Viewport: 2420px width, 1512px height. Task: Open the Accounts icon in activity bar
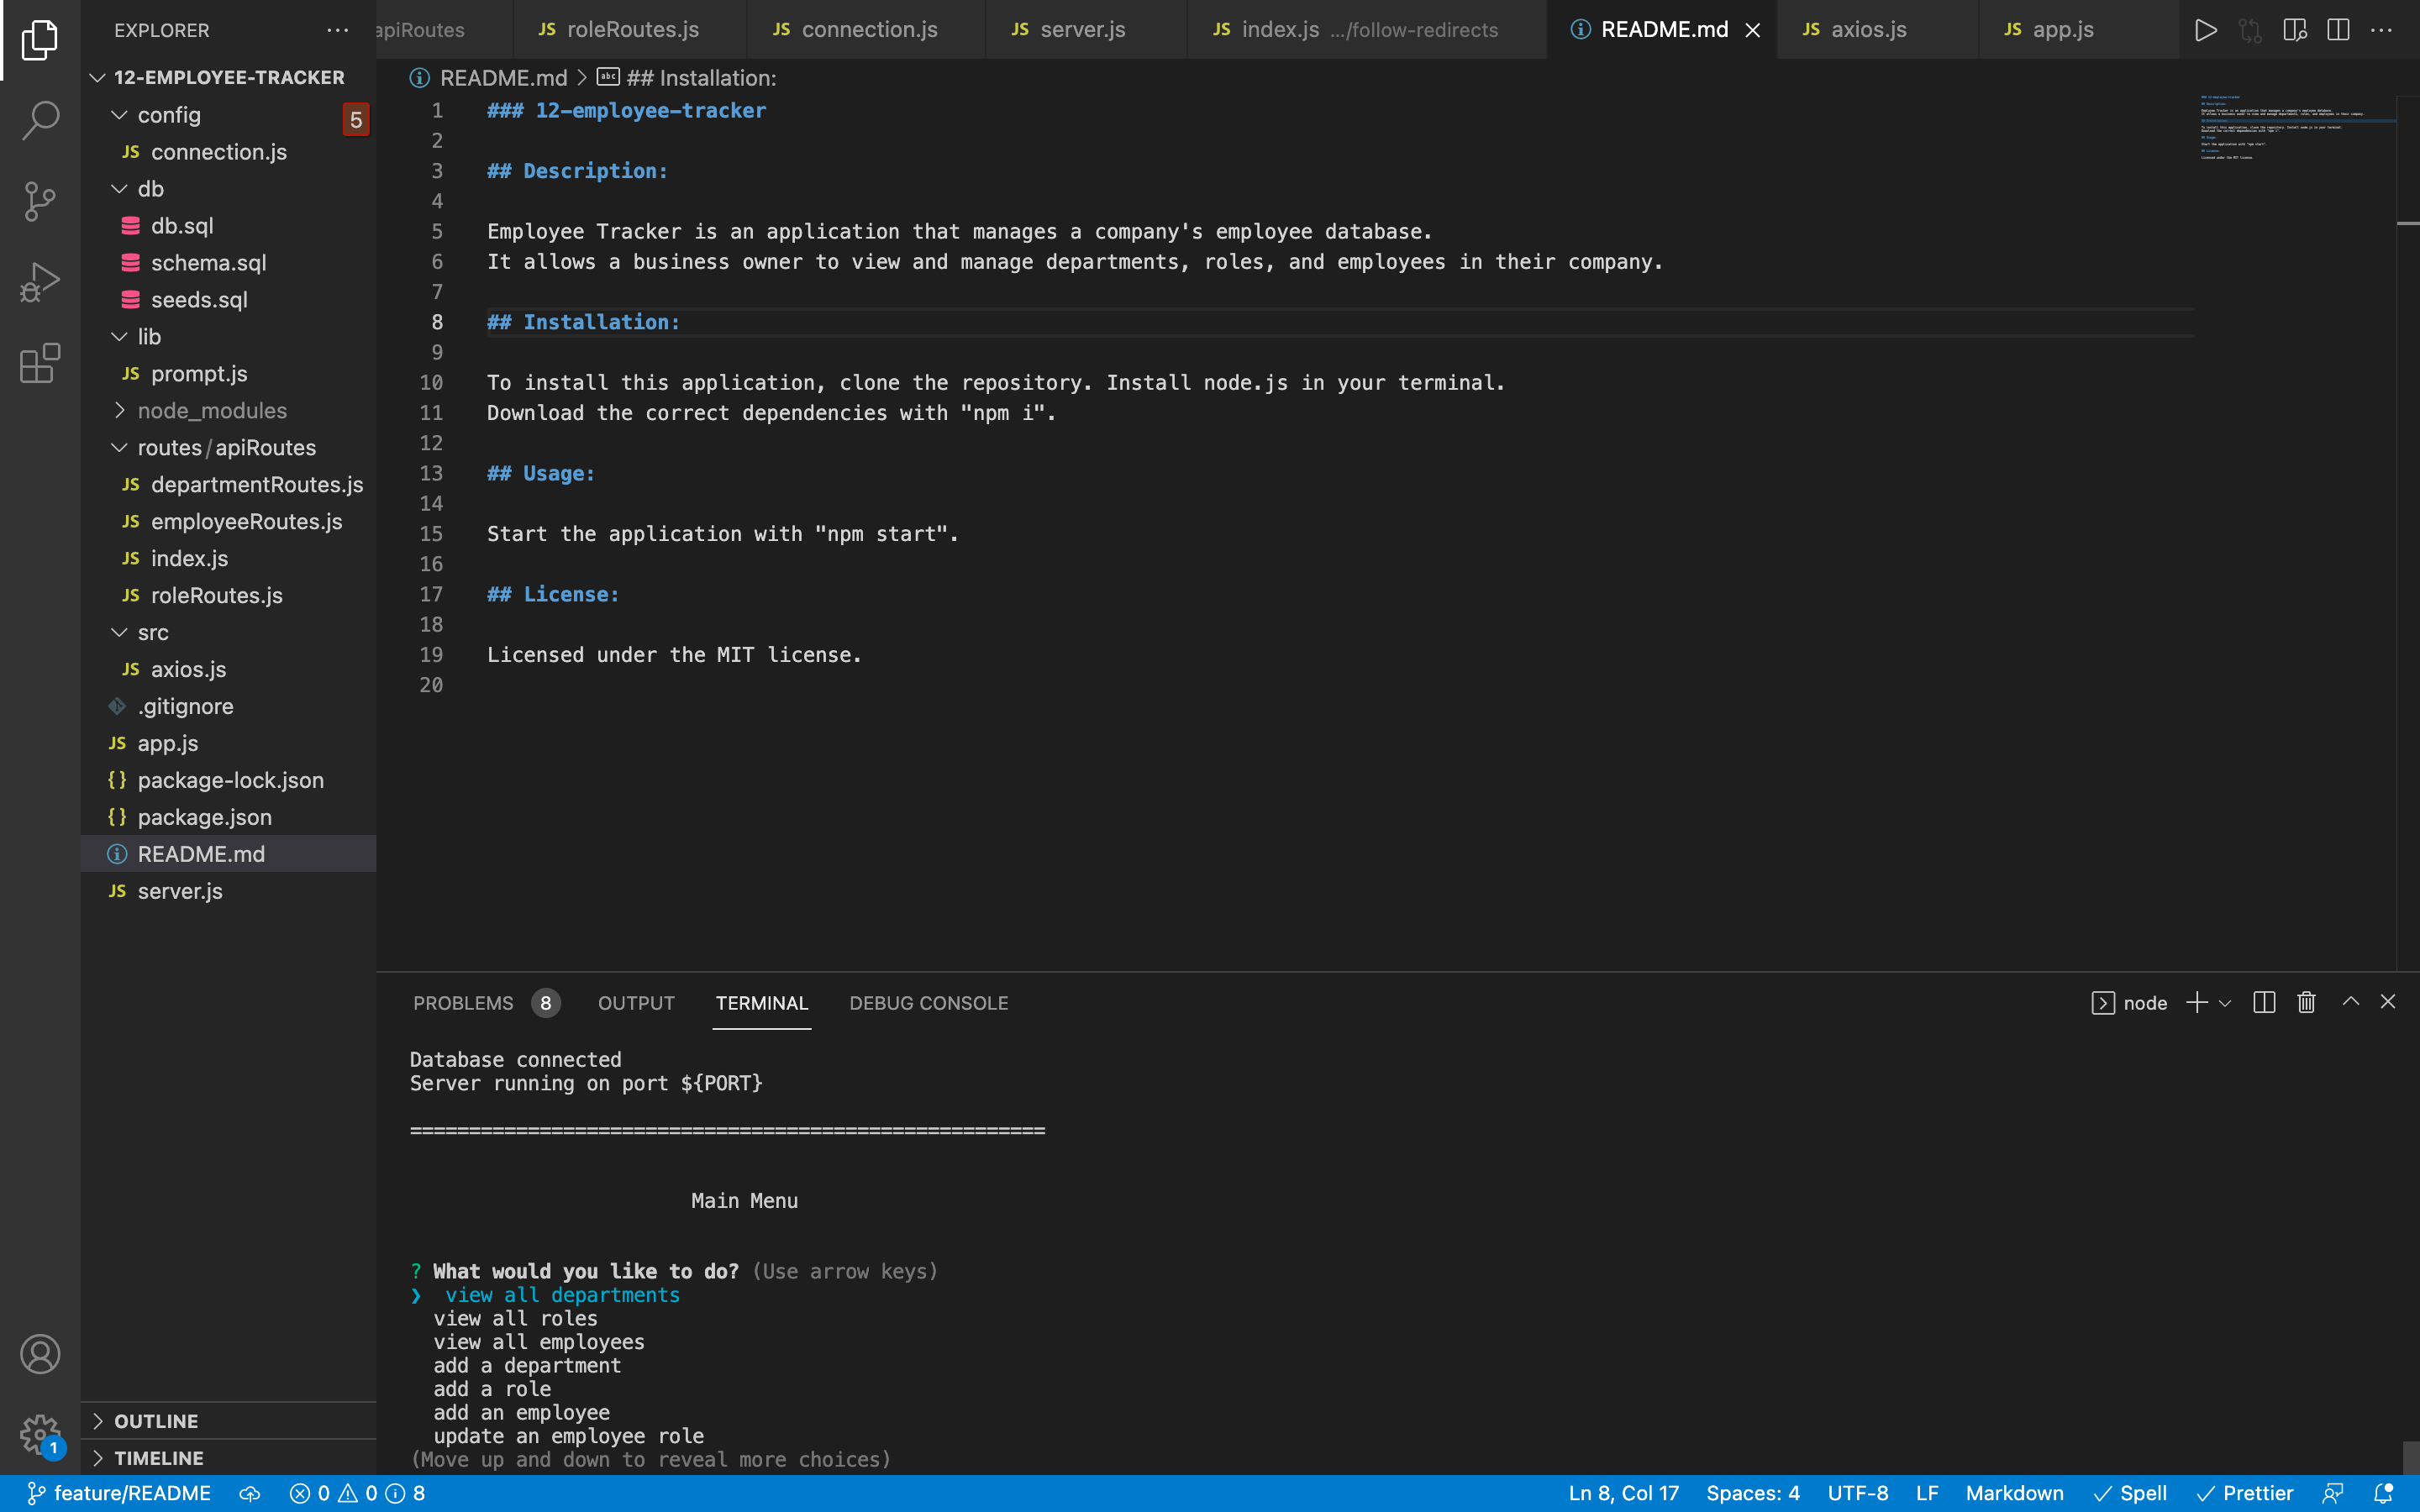click(40, 1354)
